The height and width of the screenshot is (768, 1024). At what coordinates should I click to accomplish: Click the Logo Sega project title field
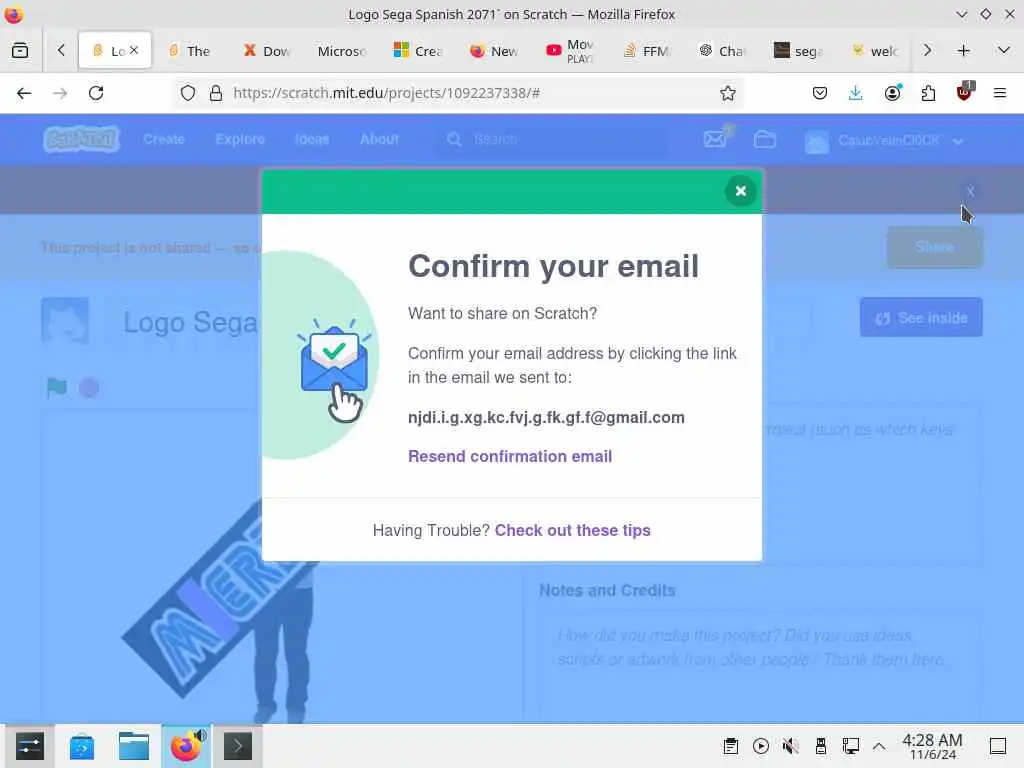[x=457, y=322]
